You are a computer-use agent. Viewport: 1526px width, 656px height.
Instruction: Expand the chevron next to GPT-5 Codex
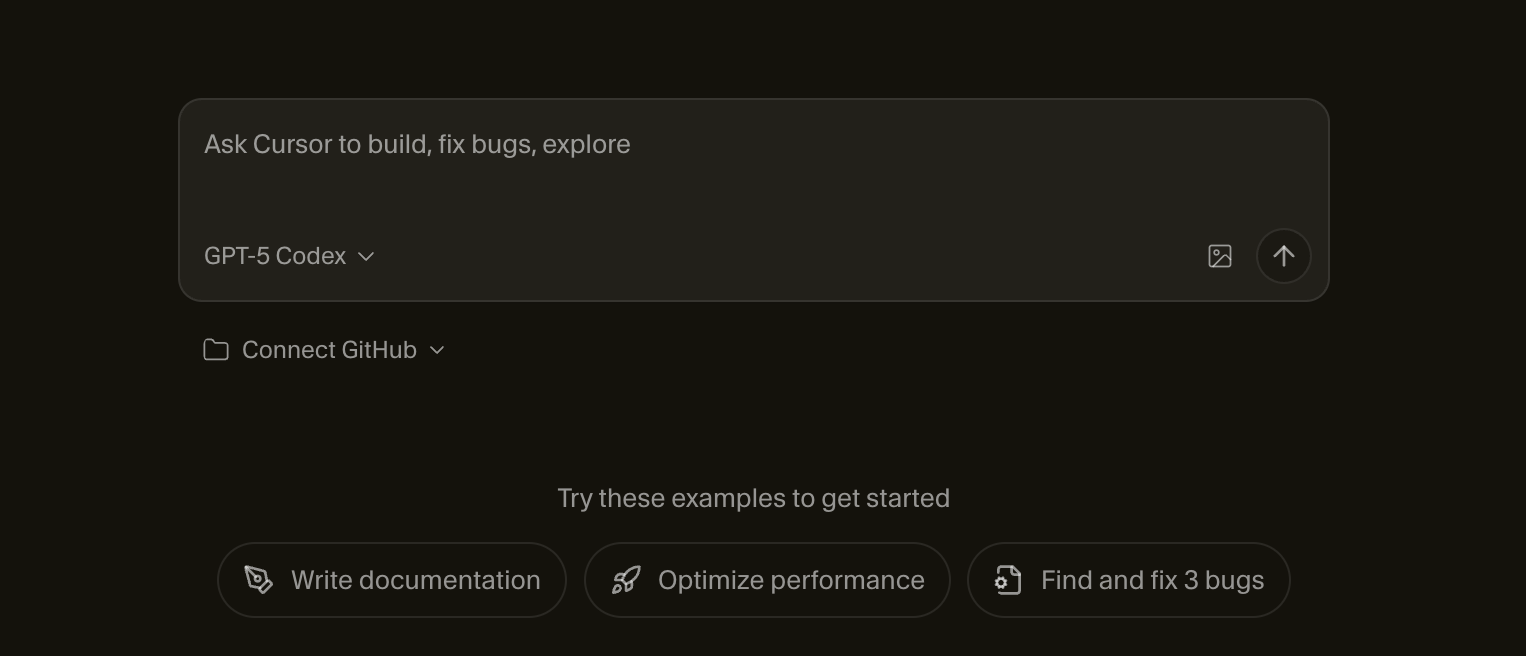click(x=366, y=256)
